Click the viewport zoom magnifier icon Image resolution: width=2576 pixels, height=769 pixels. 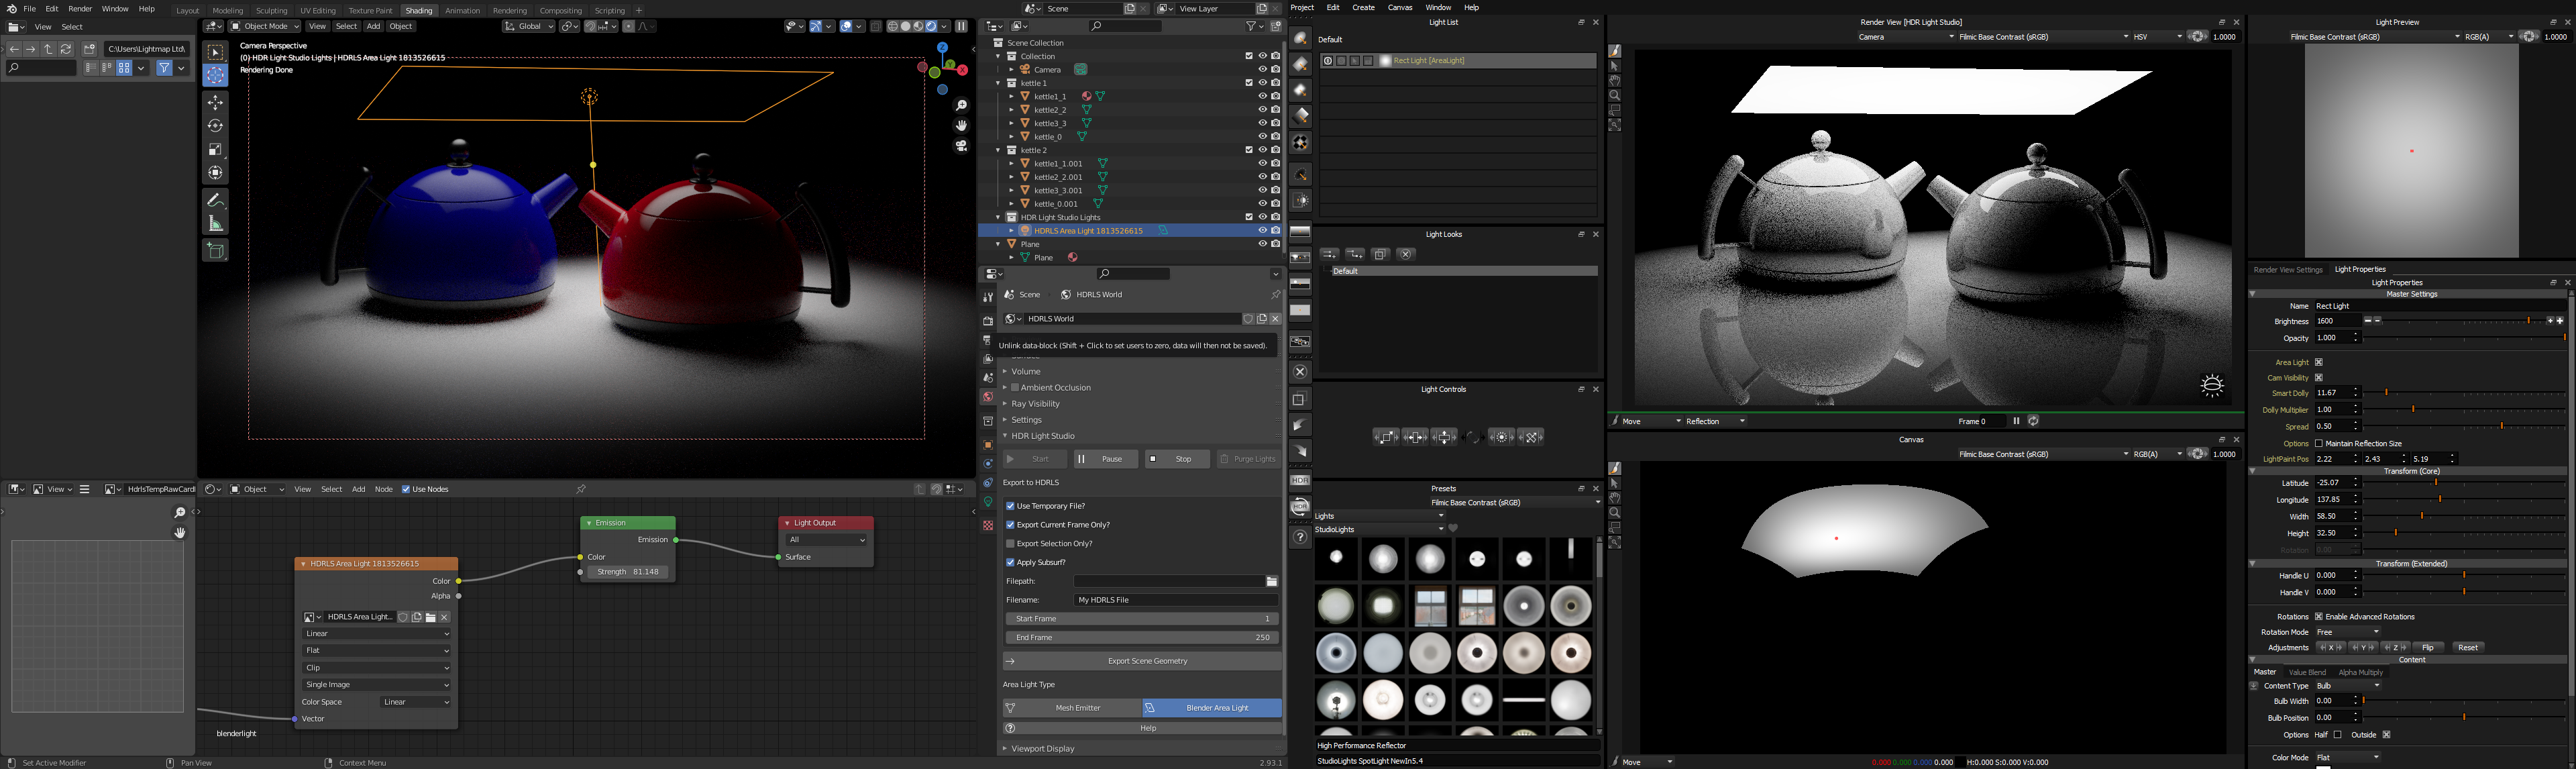(x=961, y=105)
